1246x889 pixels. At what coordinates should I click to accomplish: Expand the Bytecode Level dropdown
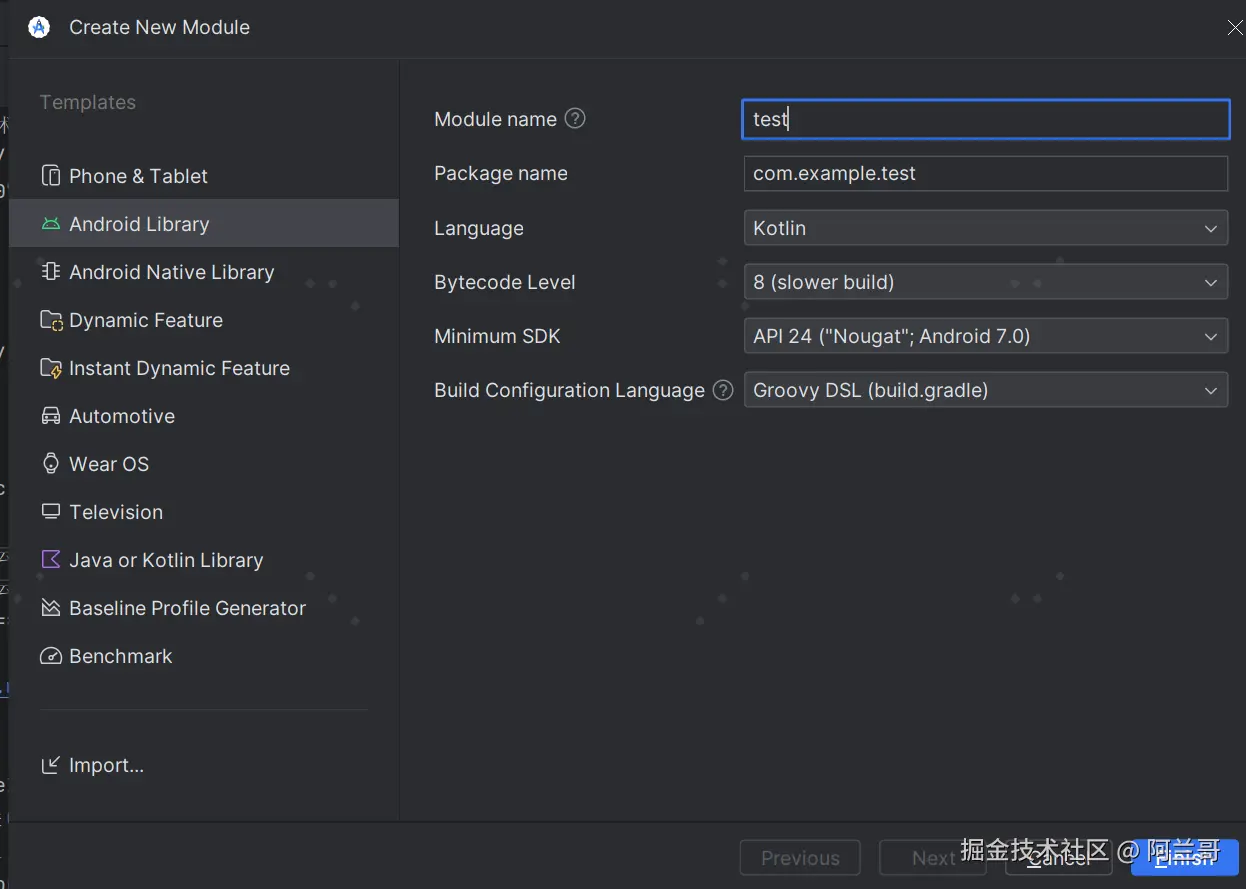(986, 282)
